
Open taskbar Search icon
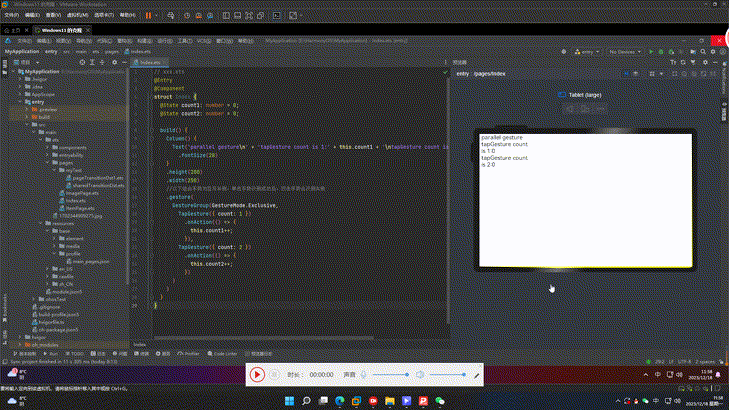click(x=306, y=401)
